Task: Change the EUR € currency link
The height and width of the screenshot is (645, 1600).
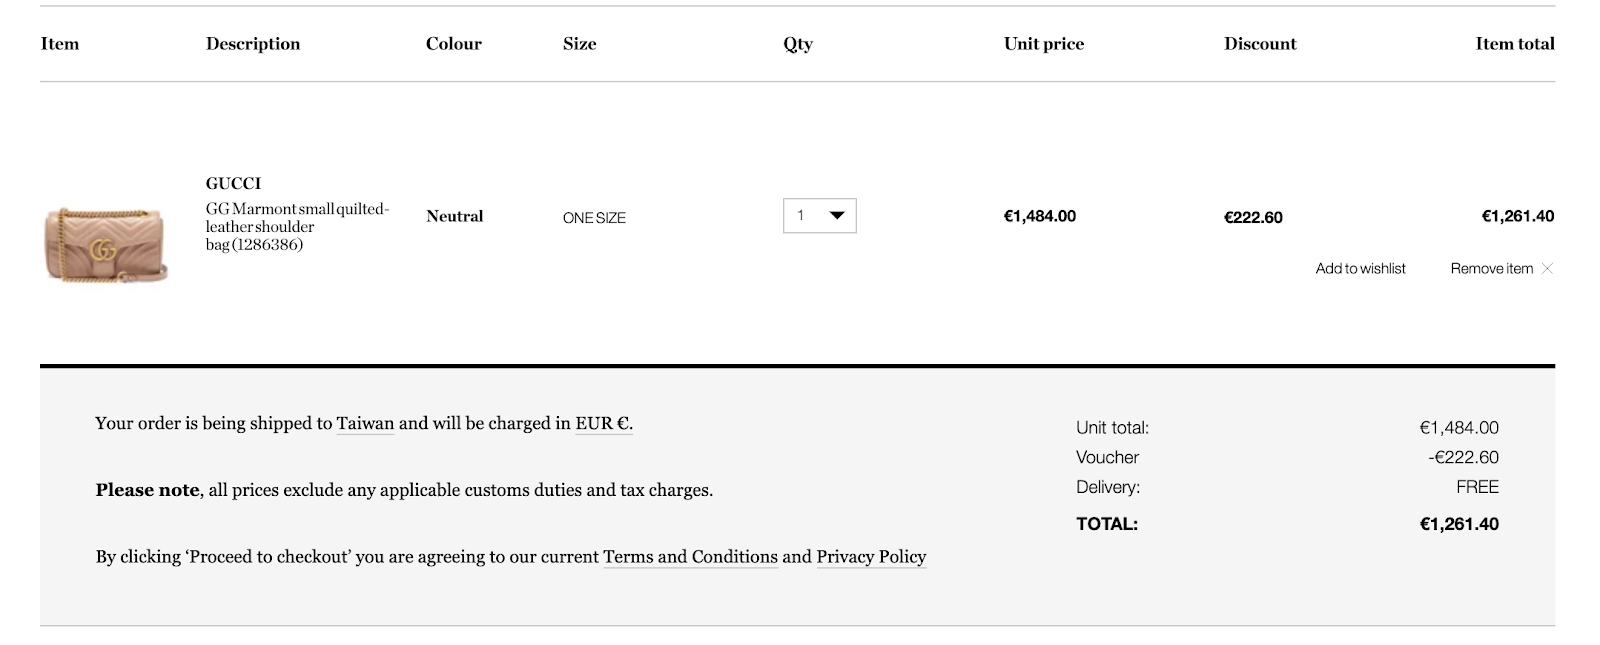Action: pos(602,423)
